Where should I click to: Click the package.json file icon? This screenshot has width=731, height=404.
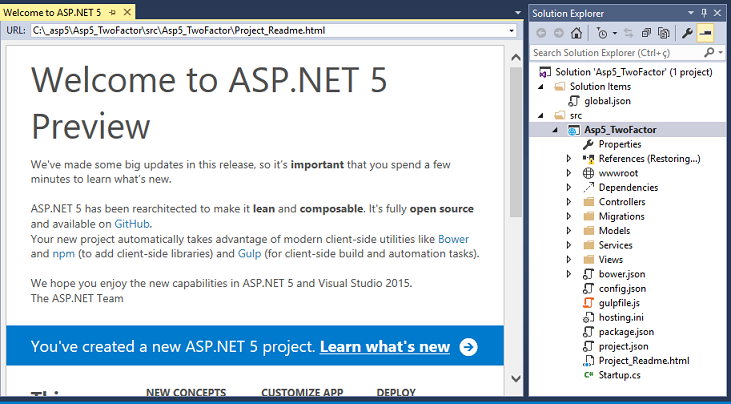pos(588,332)
